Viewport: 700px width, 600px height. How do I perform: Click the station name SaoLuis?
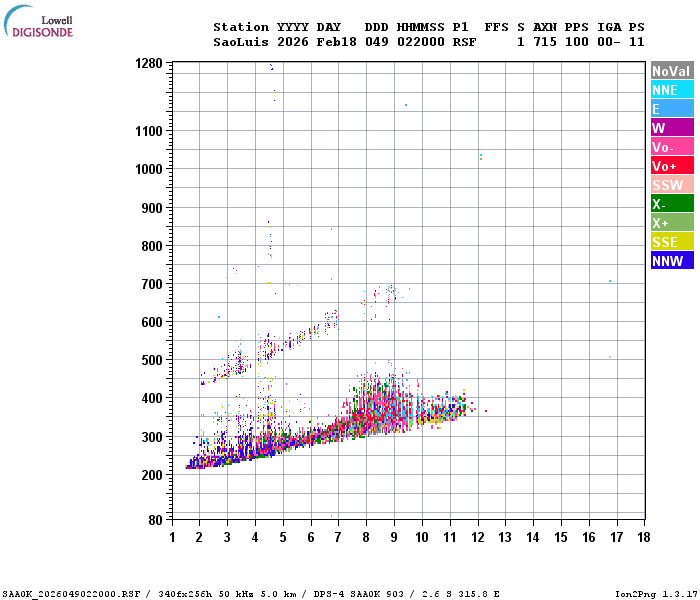241,42
